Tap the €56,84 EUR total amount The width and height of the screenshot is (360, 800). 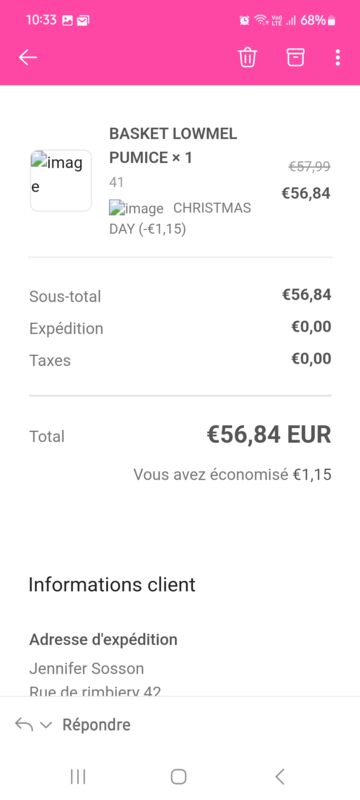[x=269, y=435]
